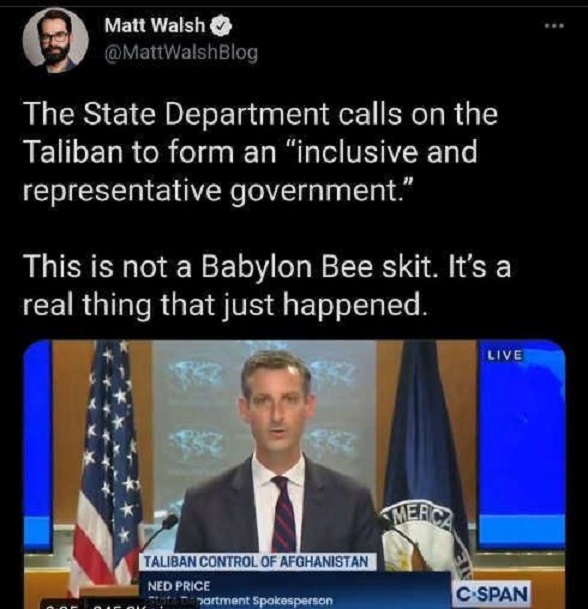Image resolution: width=588 pixels, height=609 pixels.
Task: Click the 'Taliban Control of Afghanistan' caption
Action: (x=257, y=562)
